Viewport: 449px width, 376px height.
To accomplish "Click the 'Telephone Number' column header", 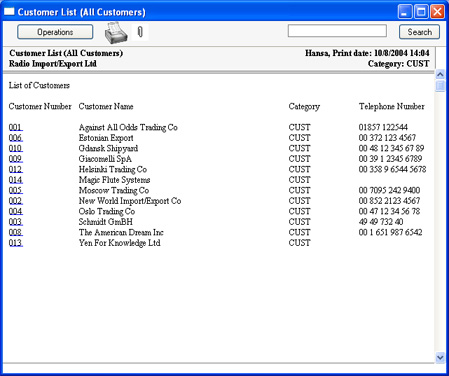I will [x=392, y=106].
